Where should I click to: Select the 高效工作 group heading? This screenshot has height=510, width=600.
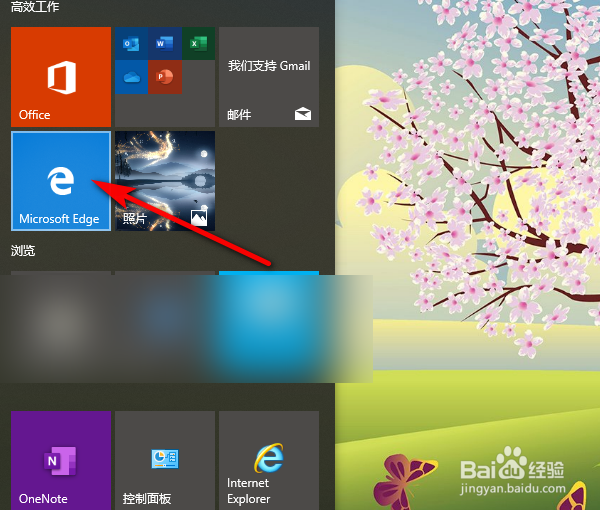(x=35, y=7)
